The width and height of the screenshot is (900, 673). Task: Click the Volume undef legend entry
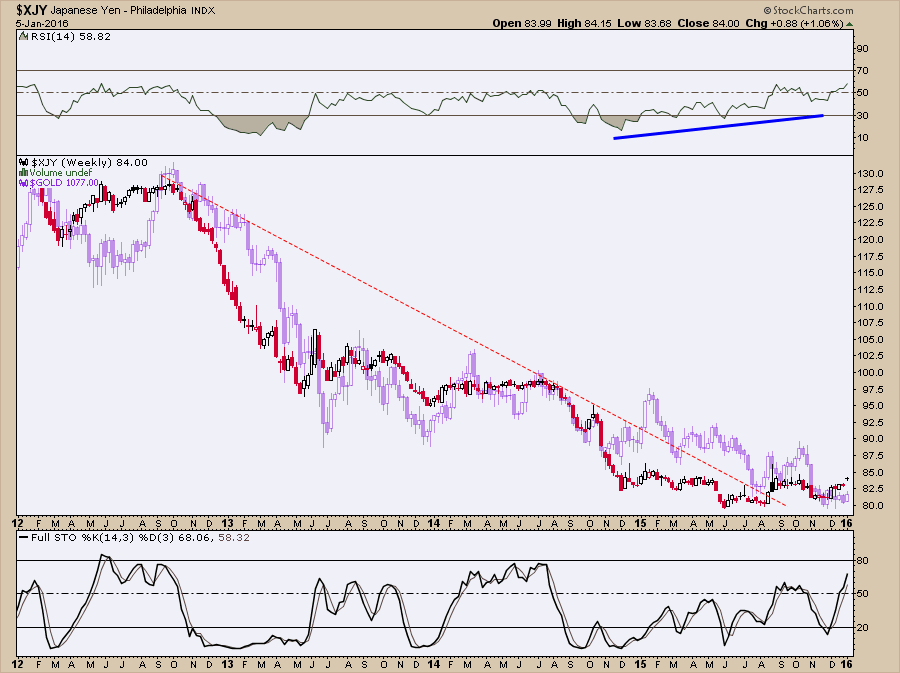tap(61, 173)
